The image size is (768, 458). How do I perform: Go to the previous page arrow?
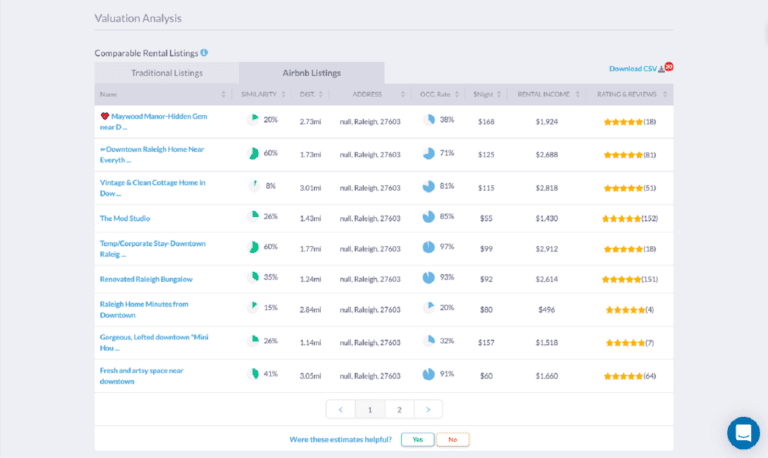point(341,409)
